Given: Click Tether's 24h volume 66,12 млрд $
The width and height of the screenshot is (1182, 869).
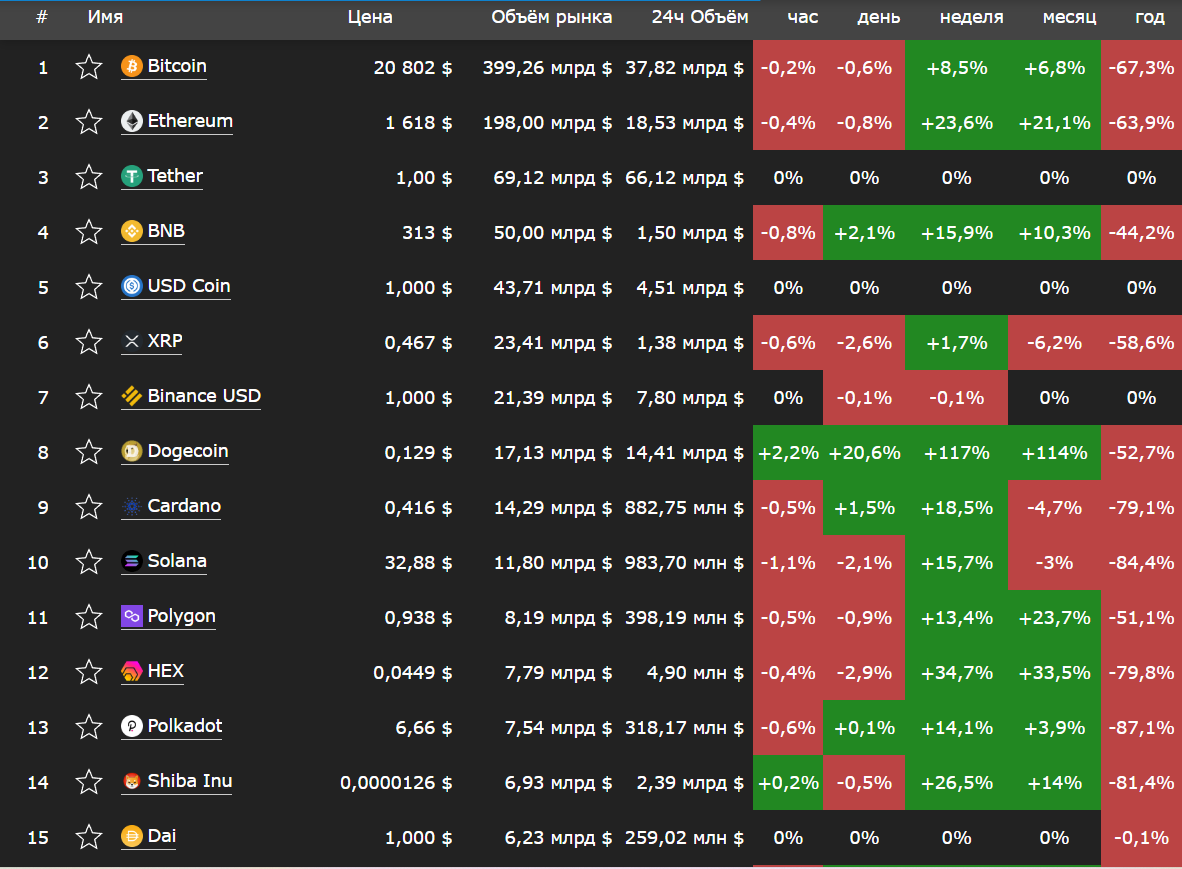Looking at the screenshot, I should point(684,178).
